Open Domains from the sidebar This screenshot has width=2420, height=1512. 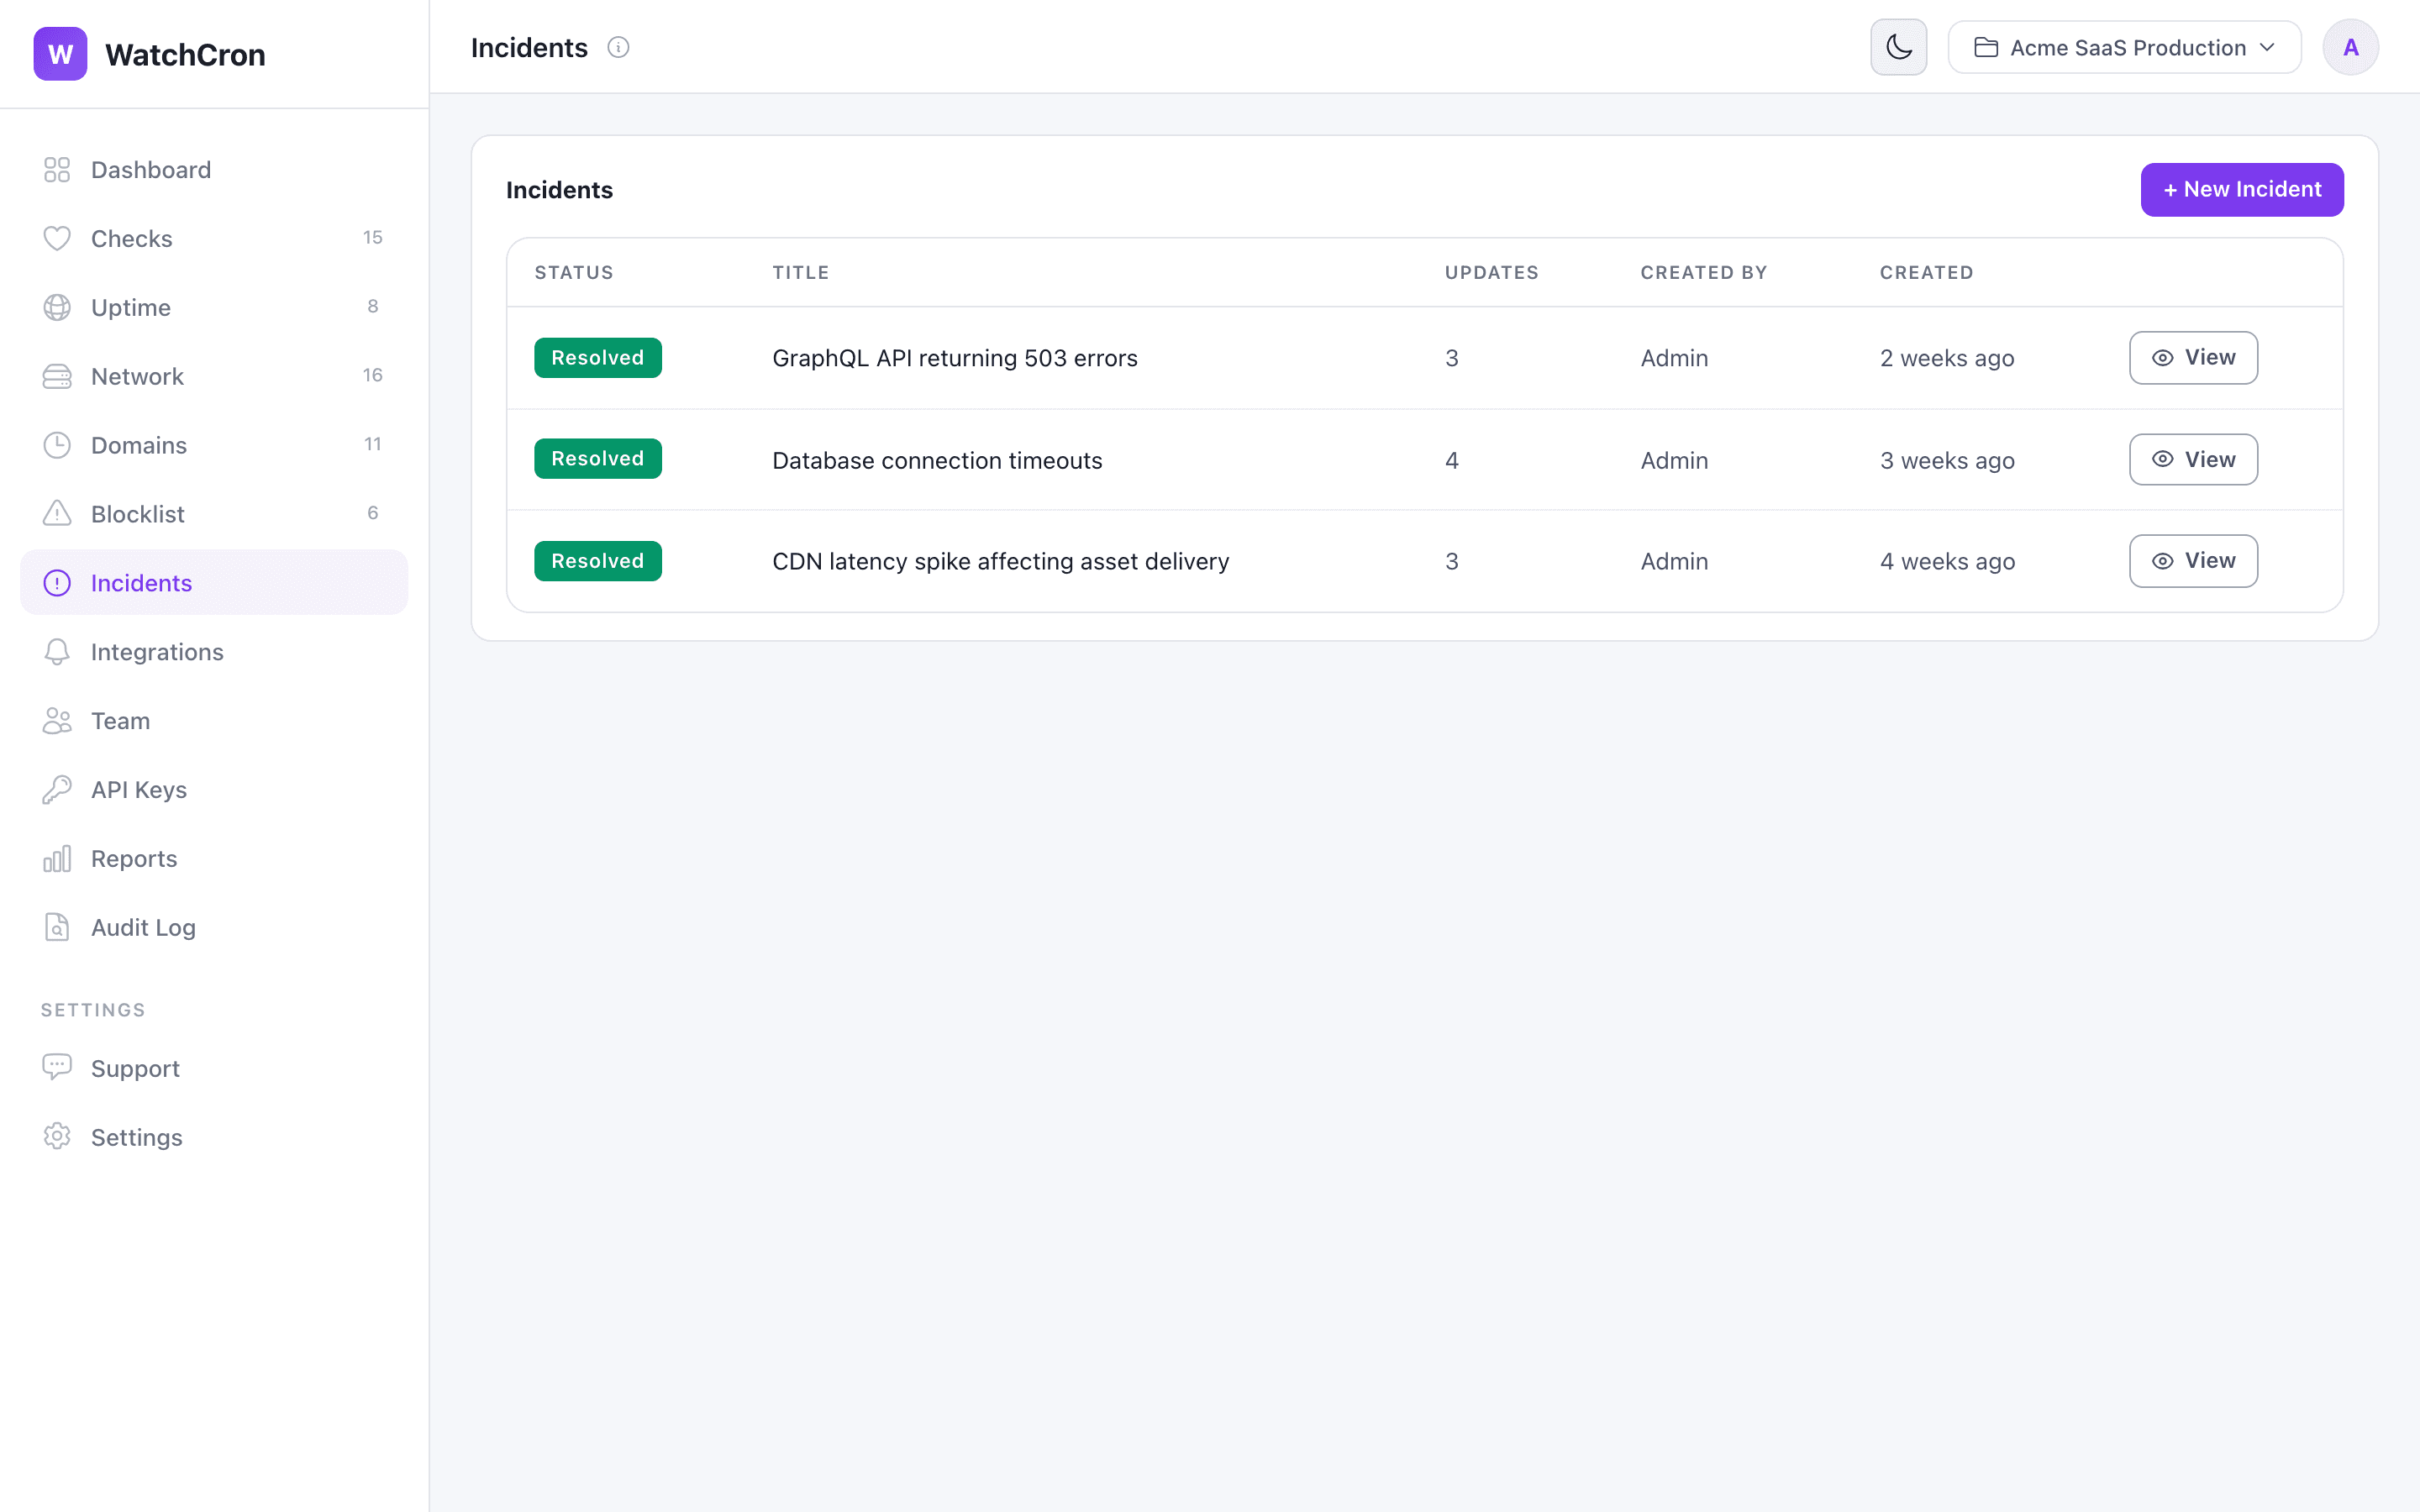pyautogui.click(x=214, y=445)
